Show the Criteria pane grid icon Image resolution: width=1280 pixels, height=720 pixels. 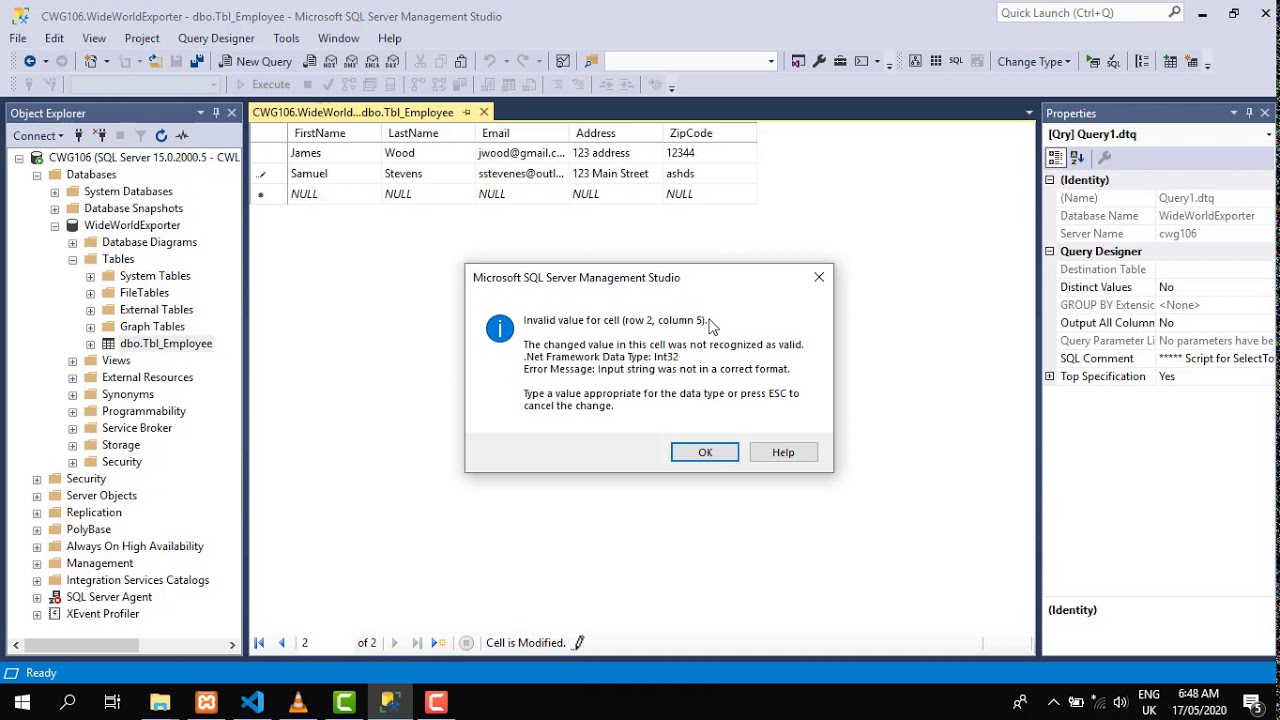click(x=936, y=61)
